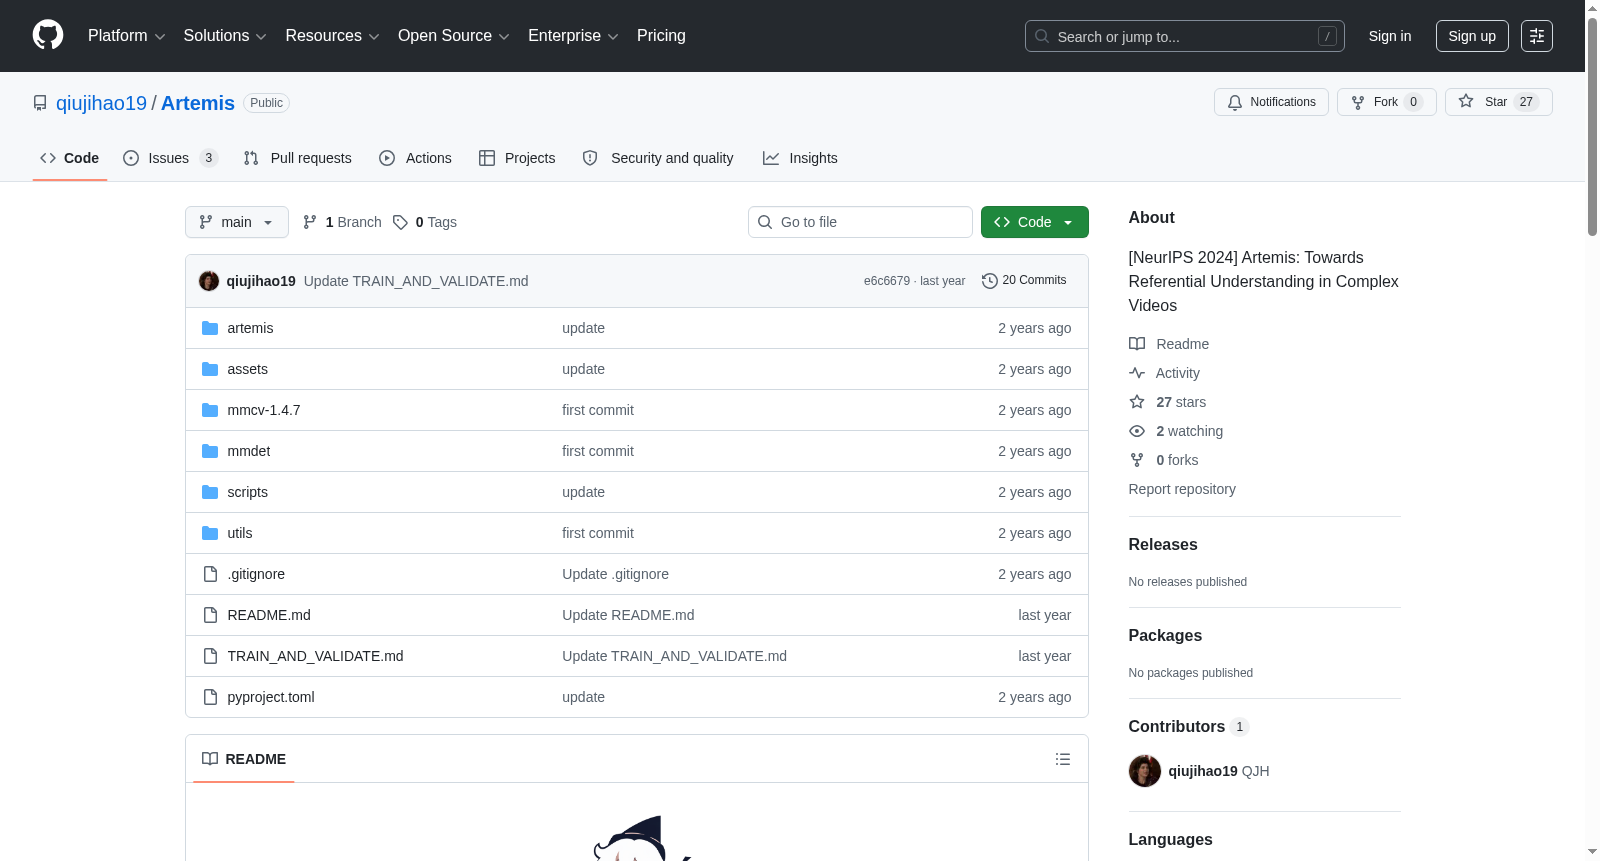This screenshot has width=1600, height=861.
Task: Open the README outline list icon
Action: tap(1063, 759)
